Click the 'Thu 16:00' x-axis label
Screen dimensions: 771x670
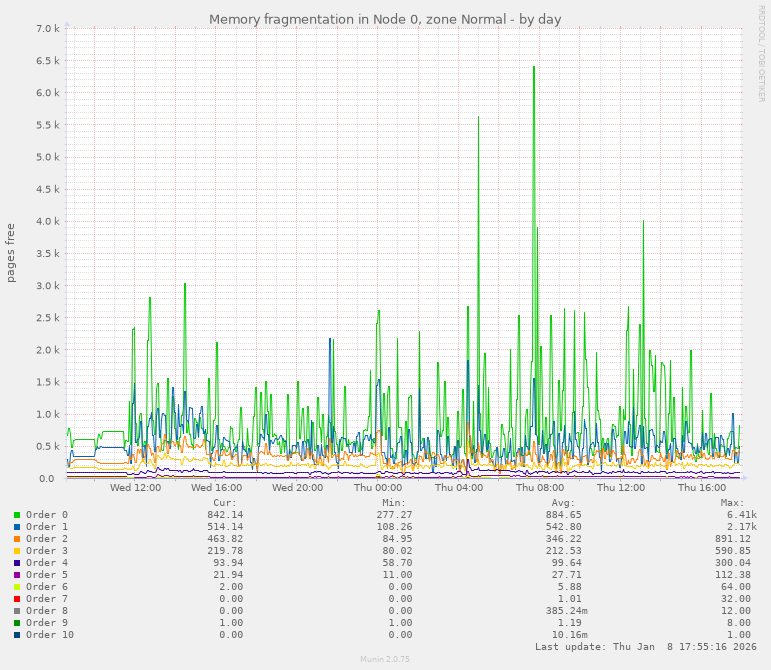coord(702,488)
